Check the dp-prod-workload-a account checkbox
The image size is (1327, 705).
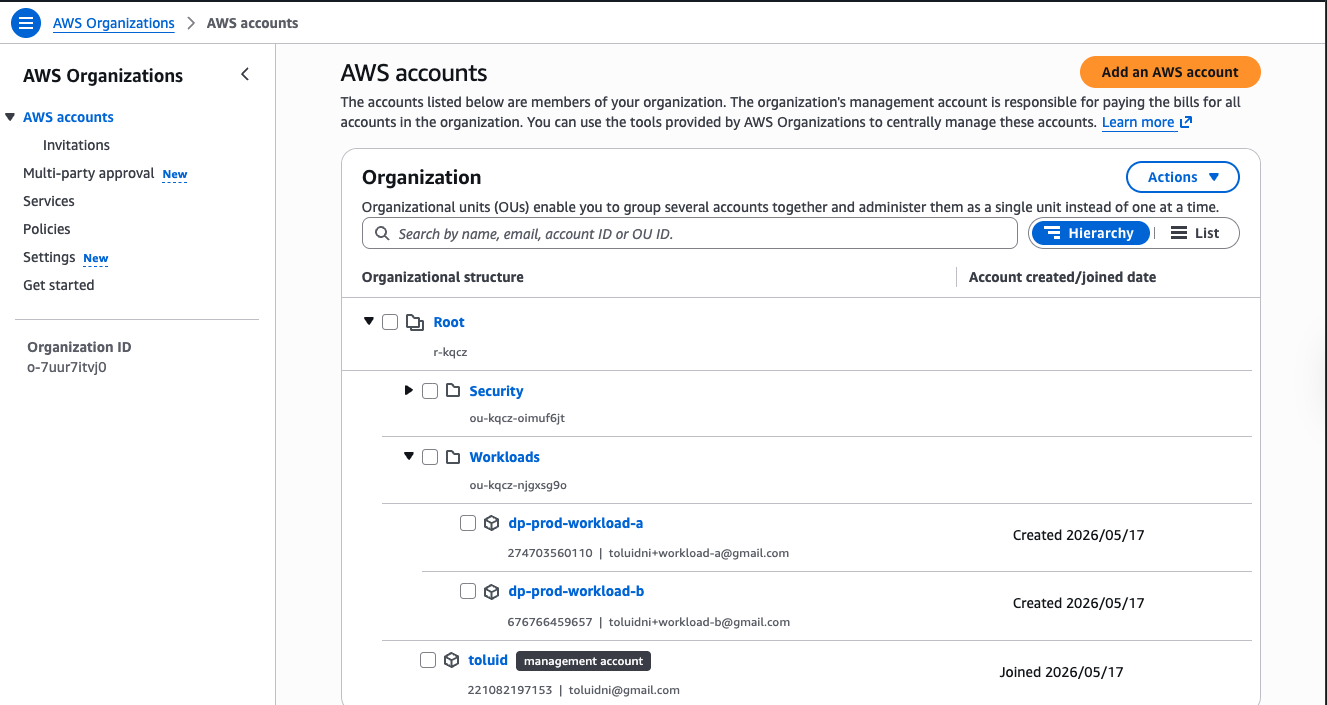pos(468,523)
